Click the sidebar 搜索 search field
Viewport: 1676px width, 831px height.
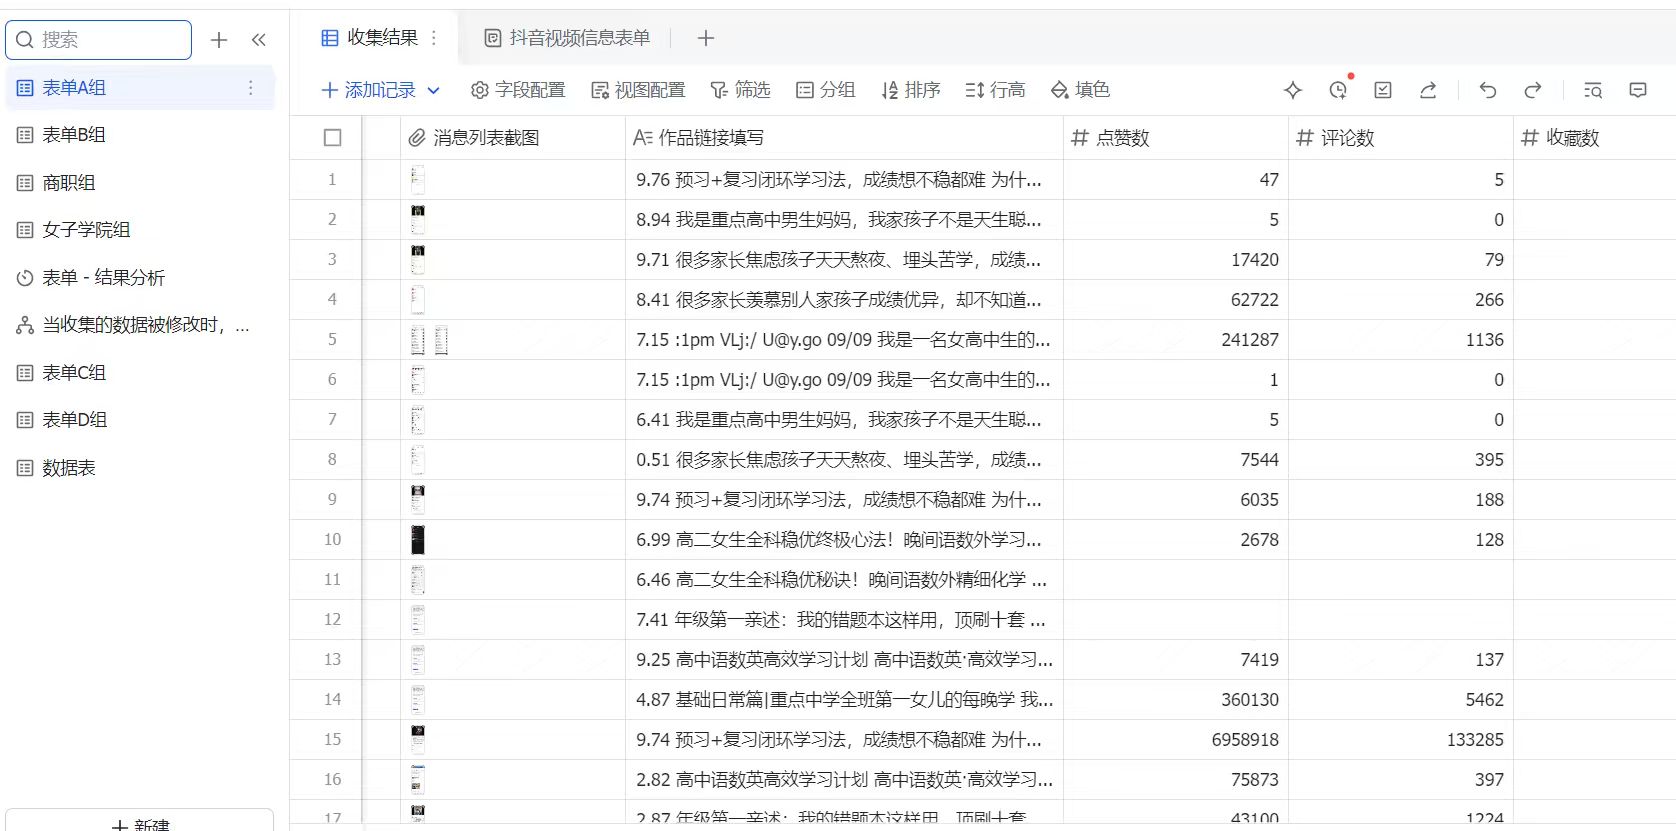pos(99,40)
